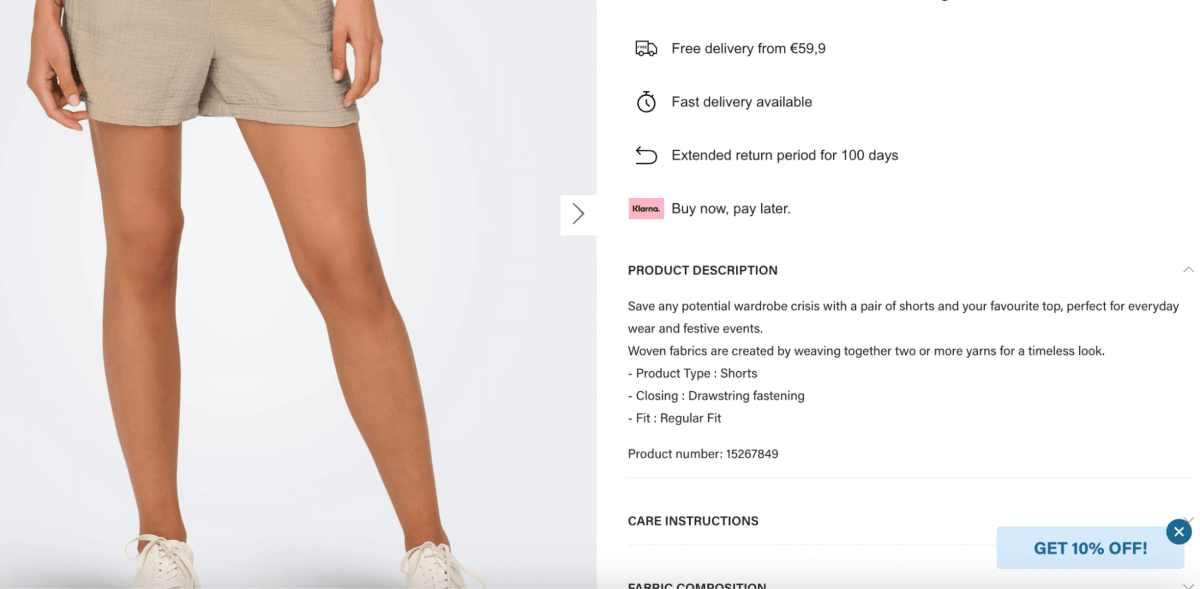Expand the Care Instructions section

point(693,521)
